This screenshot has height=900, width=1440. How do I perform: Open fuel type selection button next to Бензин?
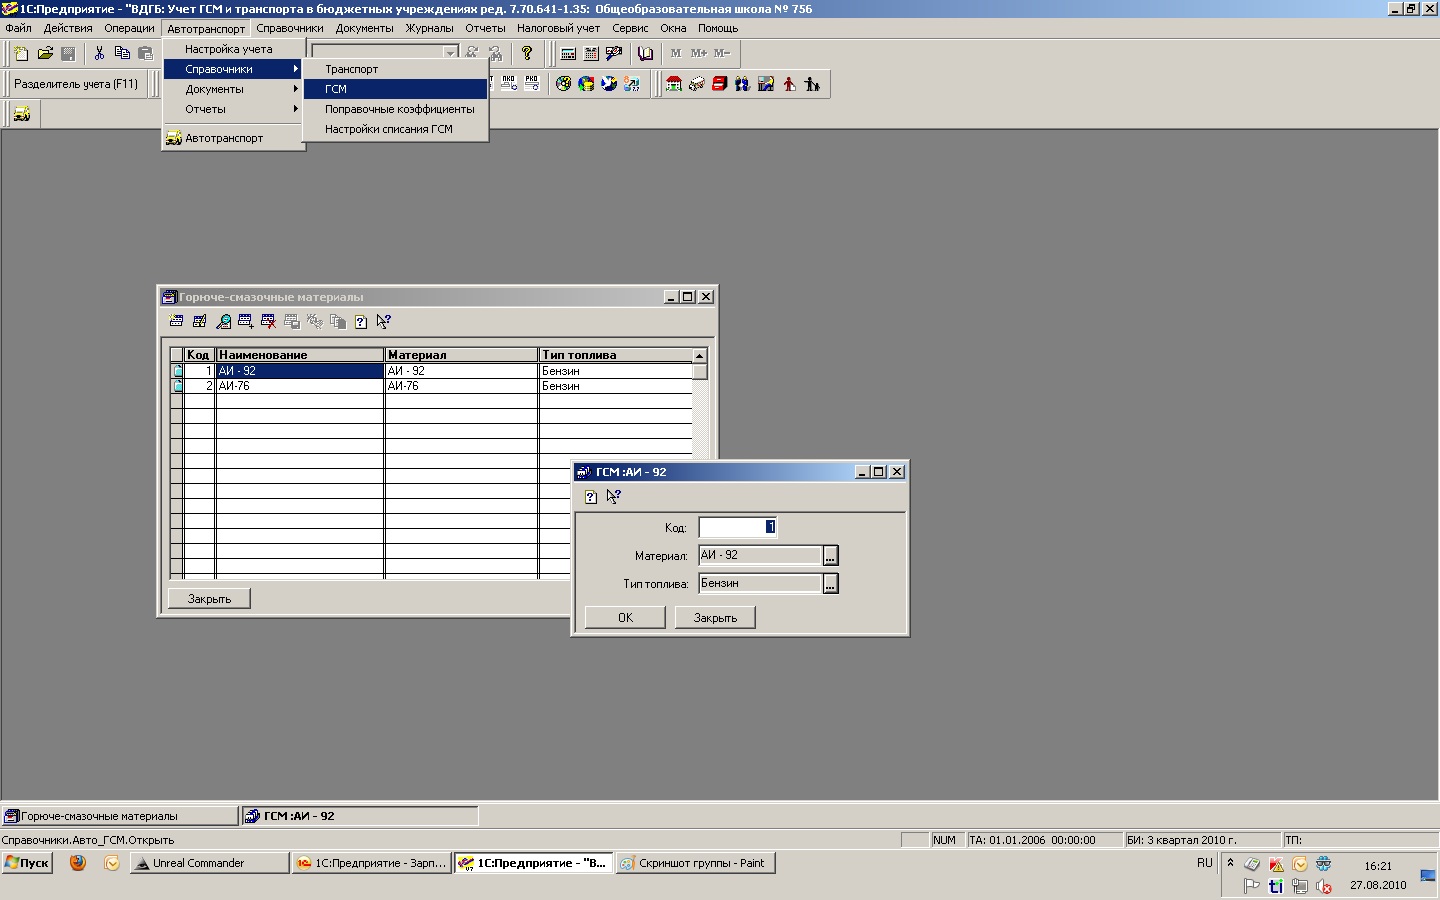[830, 583]
